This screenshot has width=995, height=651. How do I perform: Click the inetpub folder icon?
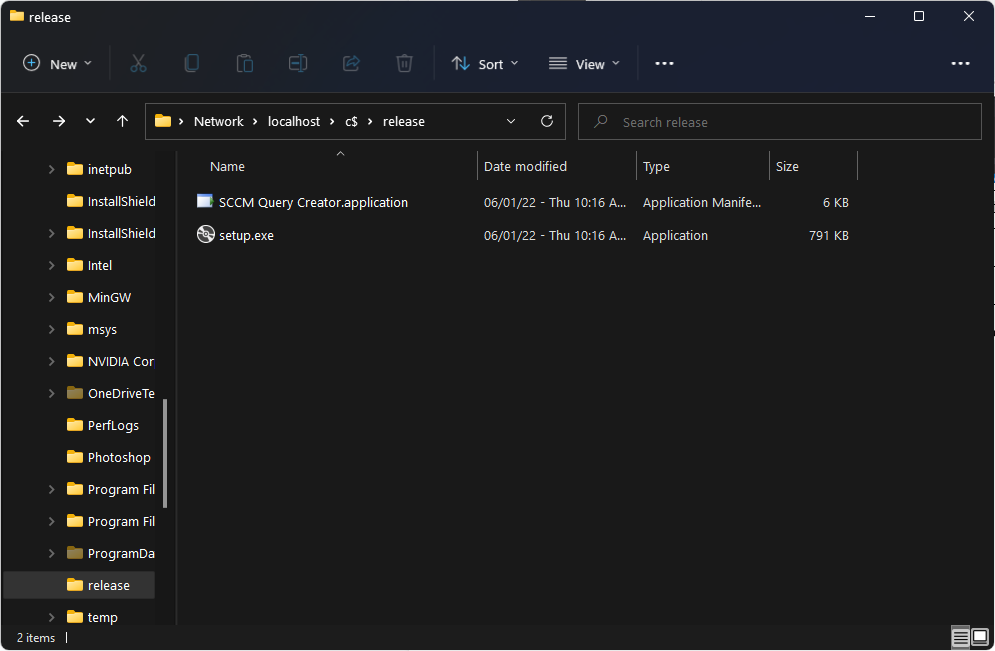[75, 169]
